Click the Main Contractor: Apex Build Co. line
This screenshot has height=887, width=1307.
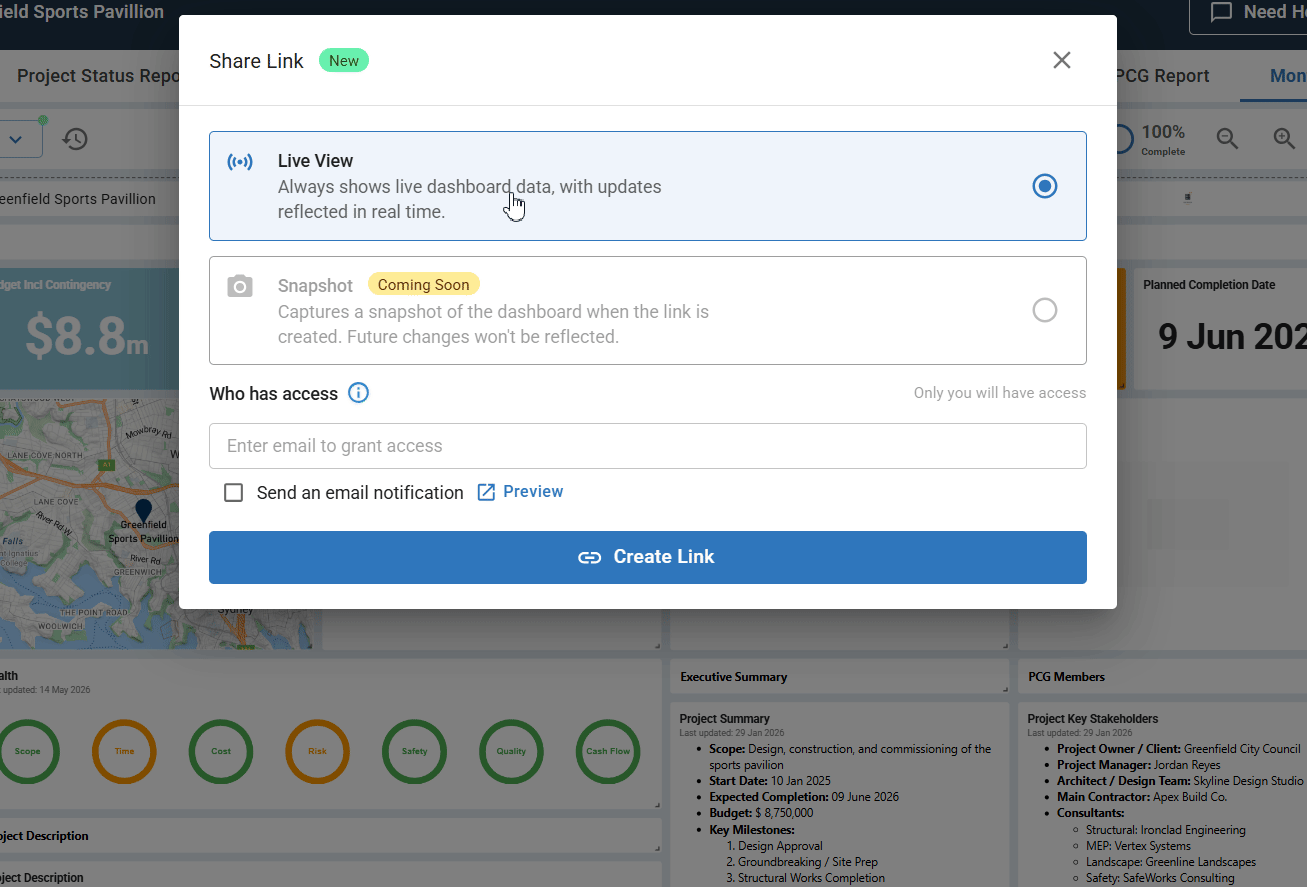1142,797
